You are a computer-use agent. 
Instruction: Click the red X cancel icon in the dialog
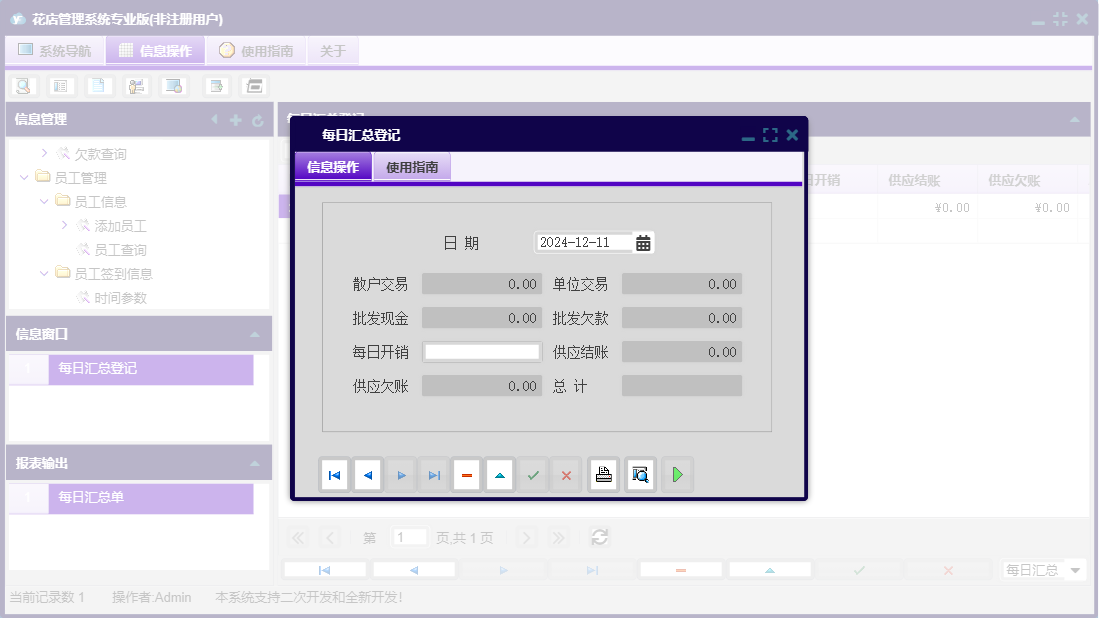pyautogui.click(x=566, y=475)
